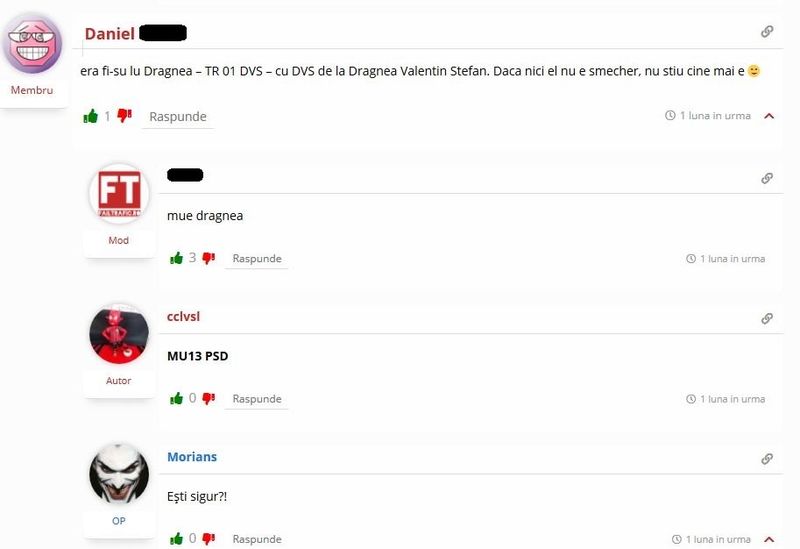This screenshot has width=800, height=549.
Task: Downvote the "mue dragnea" reply
Action: point(209,258)
